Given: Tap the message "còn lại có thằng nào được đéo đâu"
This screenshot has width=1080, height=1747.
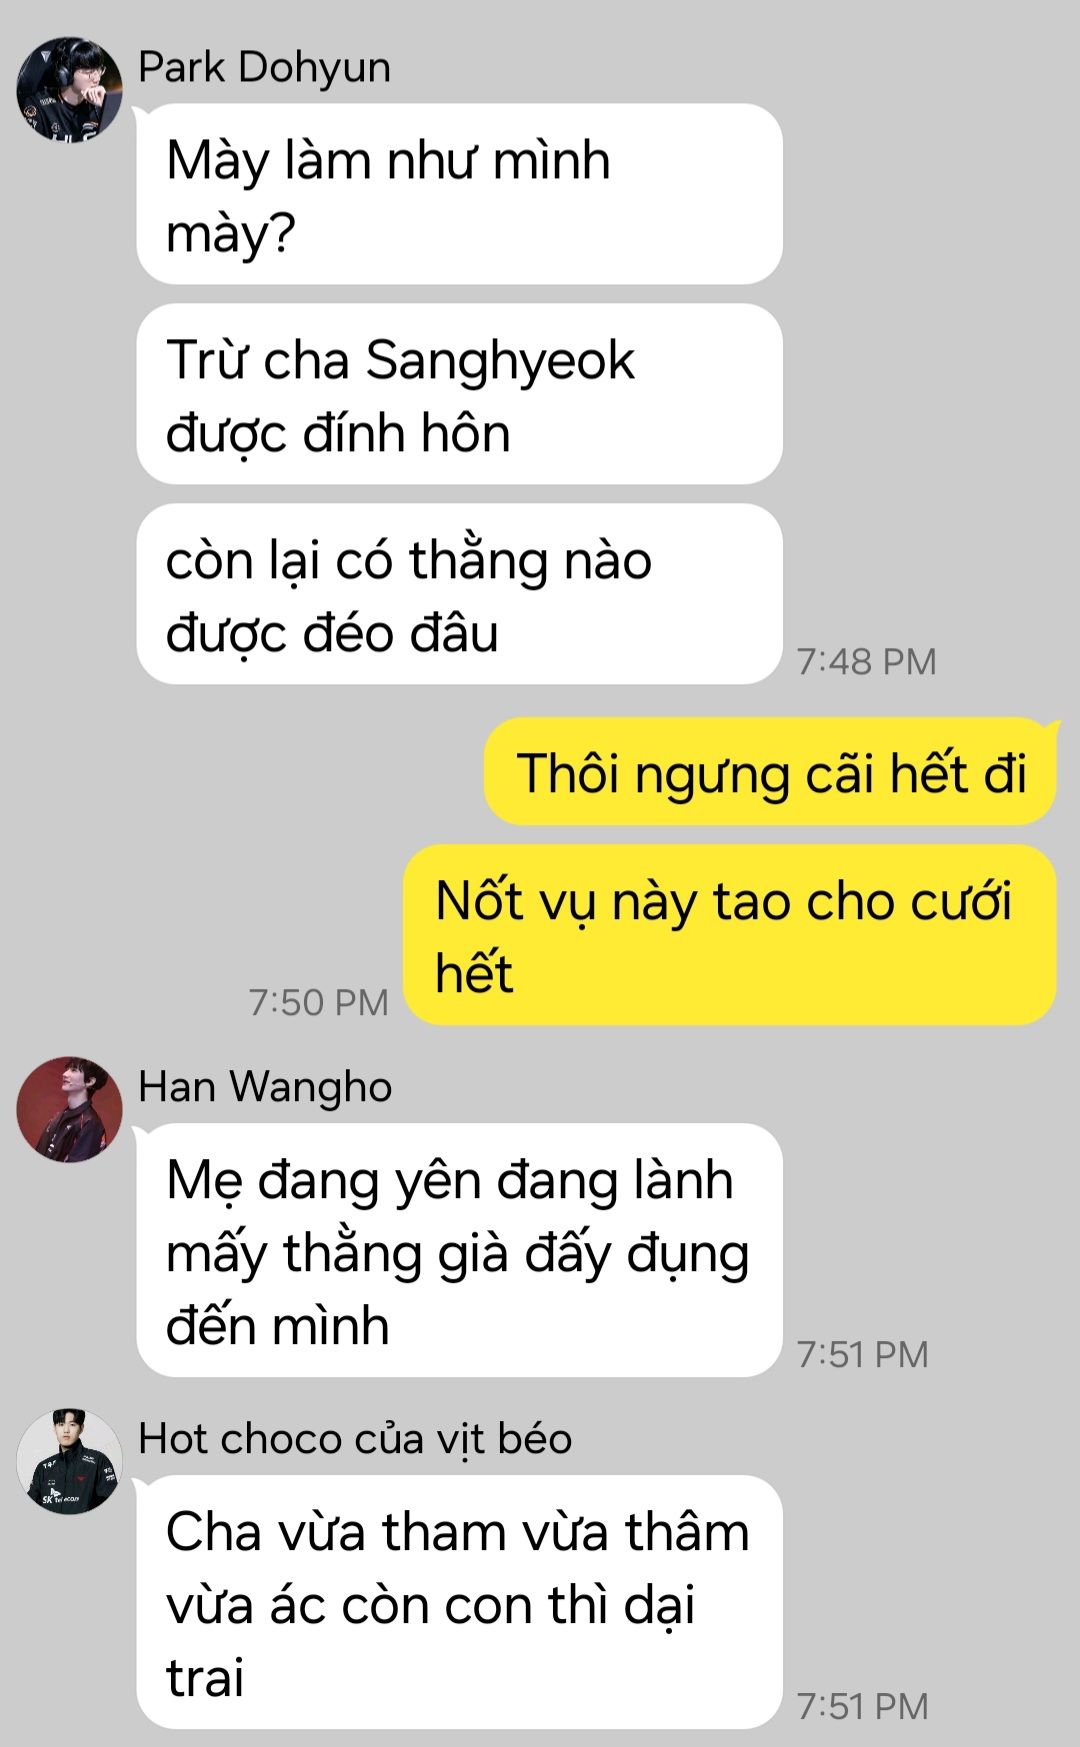Looking at the screenshot, I should click(x=459, y=594).
